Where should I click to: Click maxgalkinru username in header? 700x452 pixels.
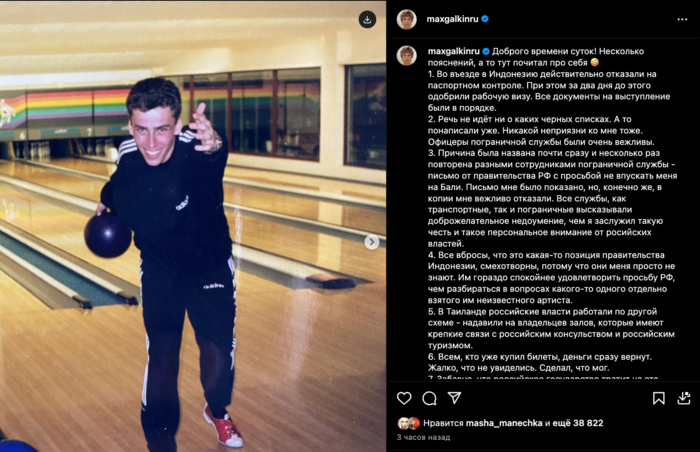(x=452, y=19)
